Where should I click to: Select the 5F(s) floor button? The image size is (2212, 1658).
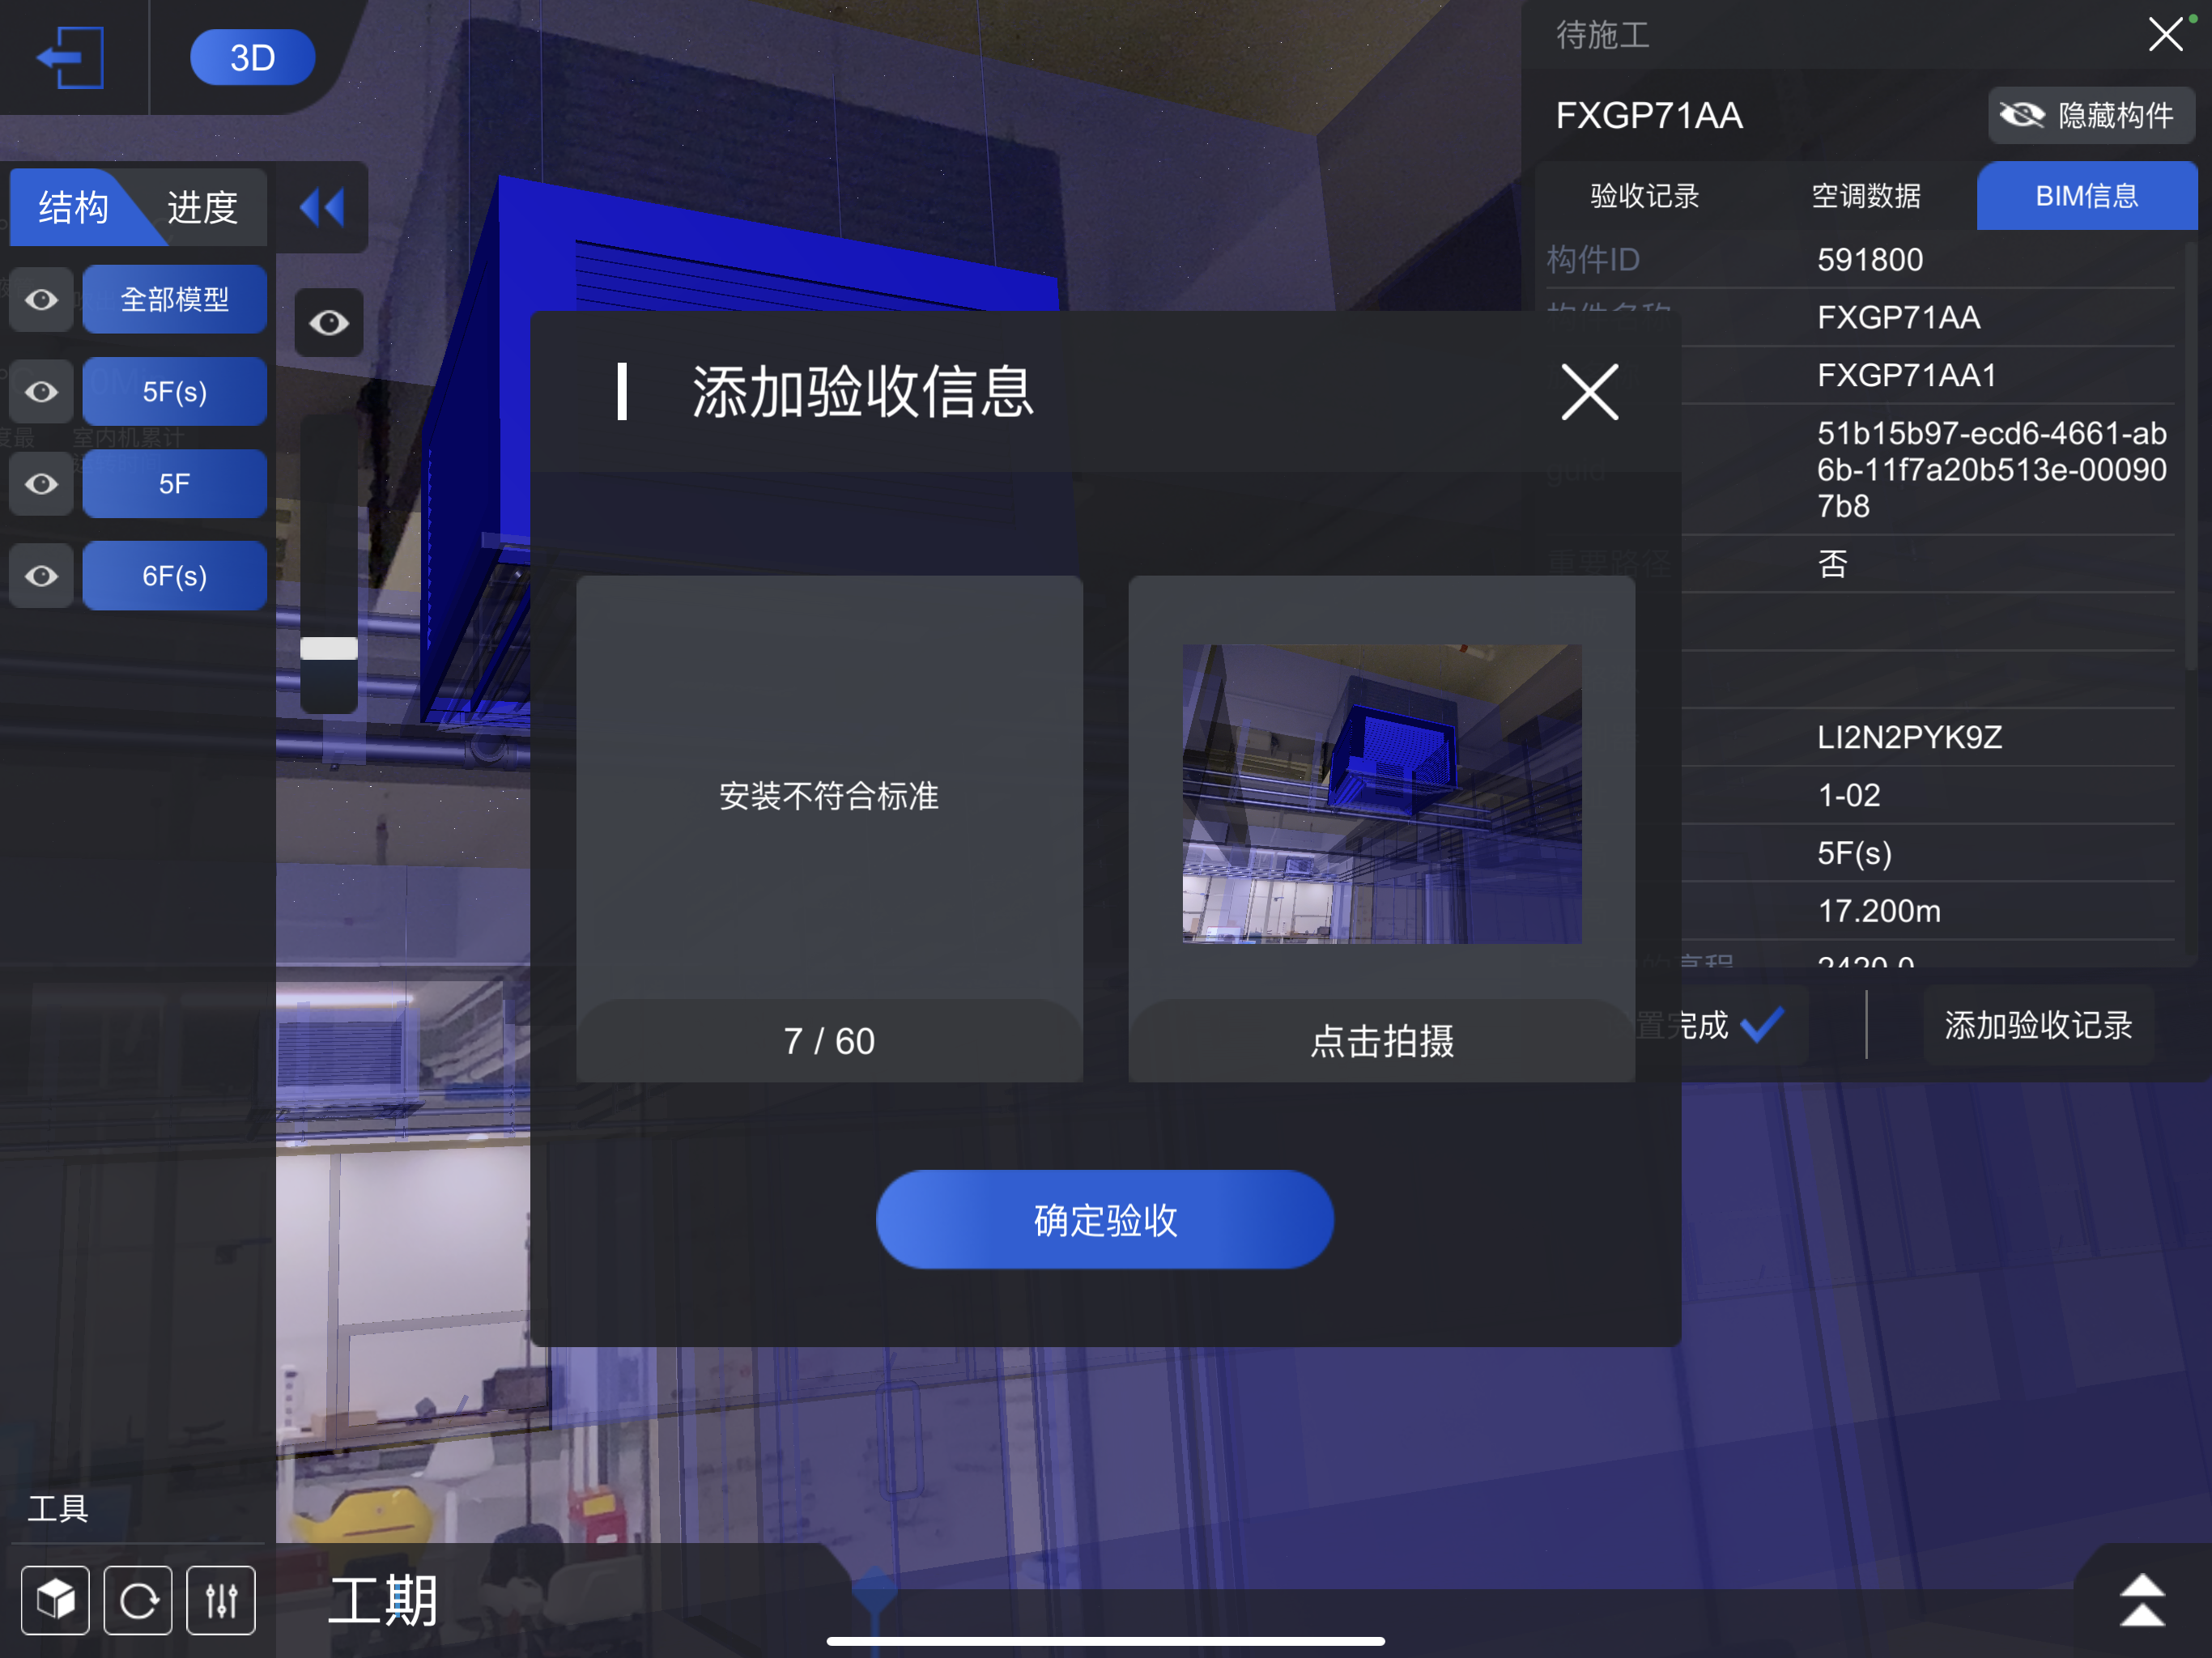click(174, 391)
